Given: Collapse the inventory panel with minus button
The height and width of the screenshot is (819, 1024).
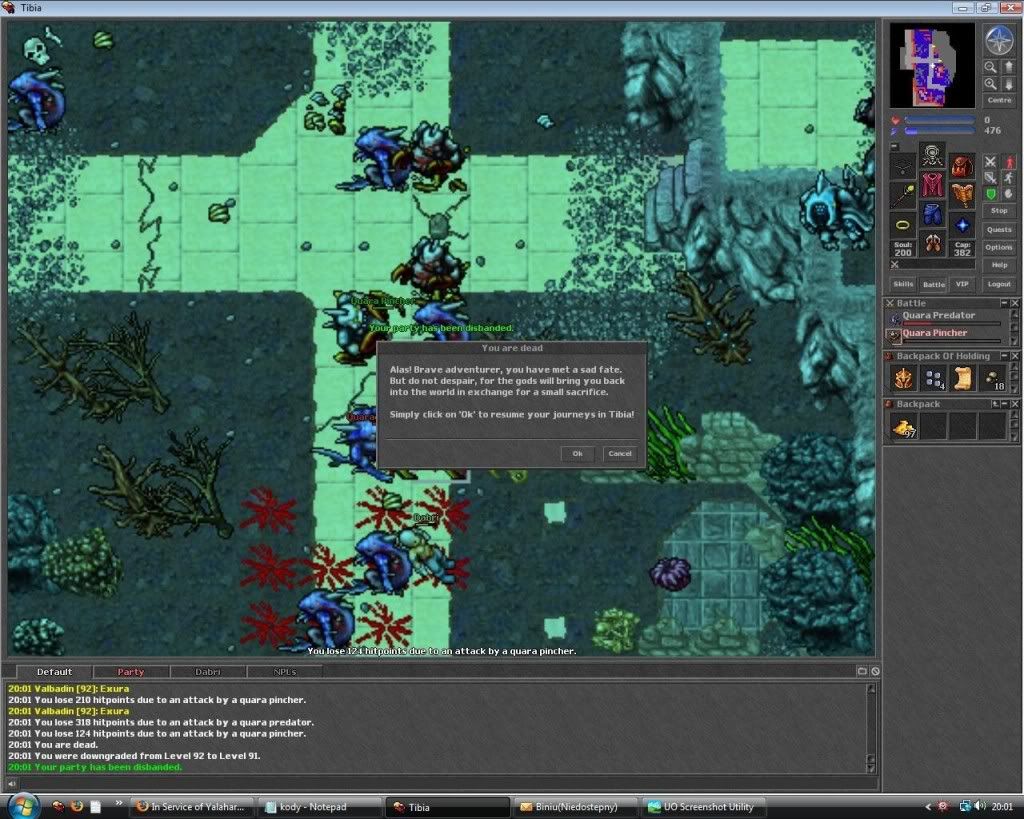Looking at the screenshot, I should pos(895,147).
